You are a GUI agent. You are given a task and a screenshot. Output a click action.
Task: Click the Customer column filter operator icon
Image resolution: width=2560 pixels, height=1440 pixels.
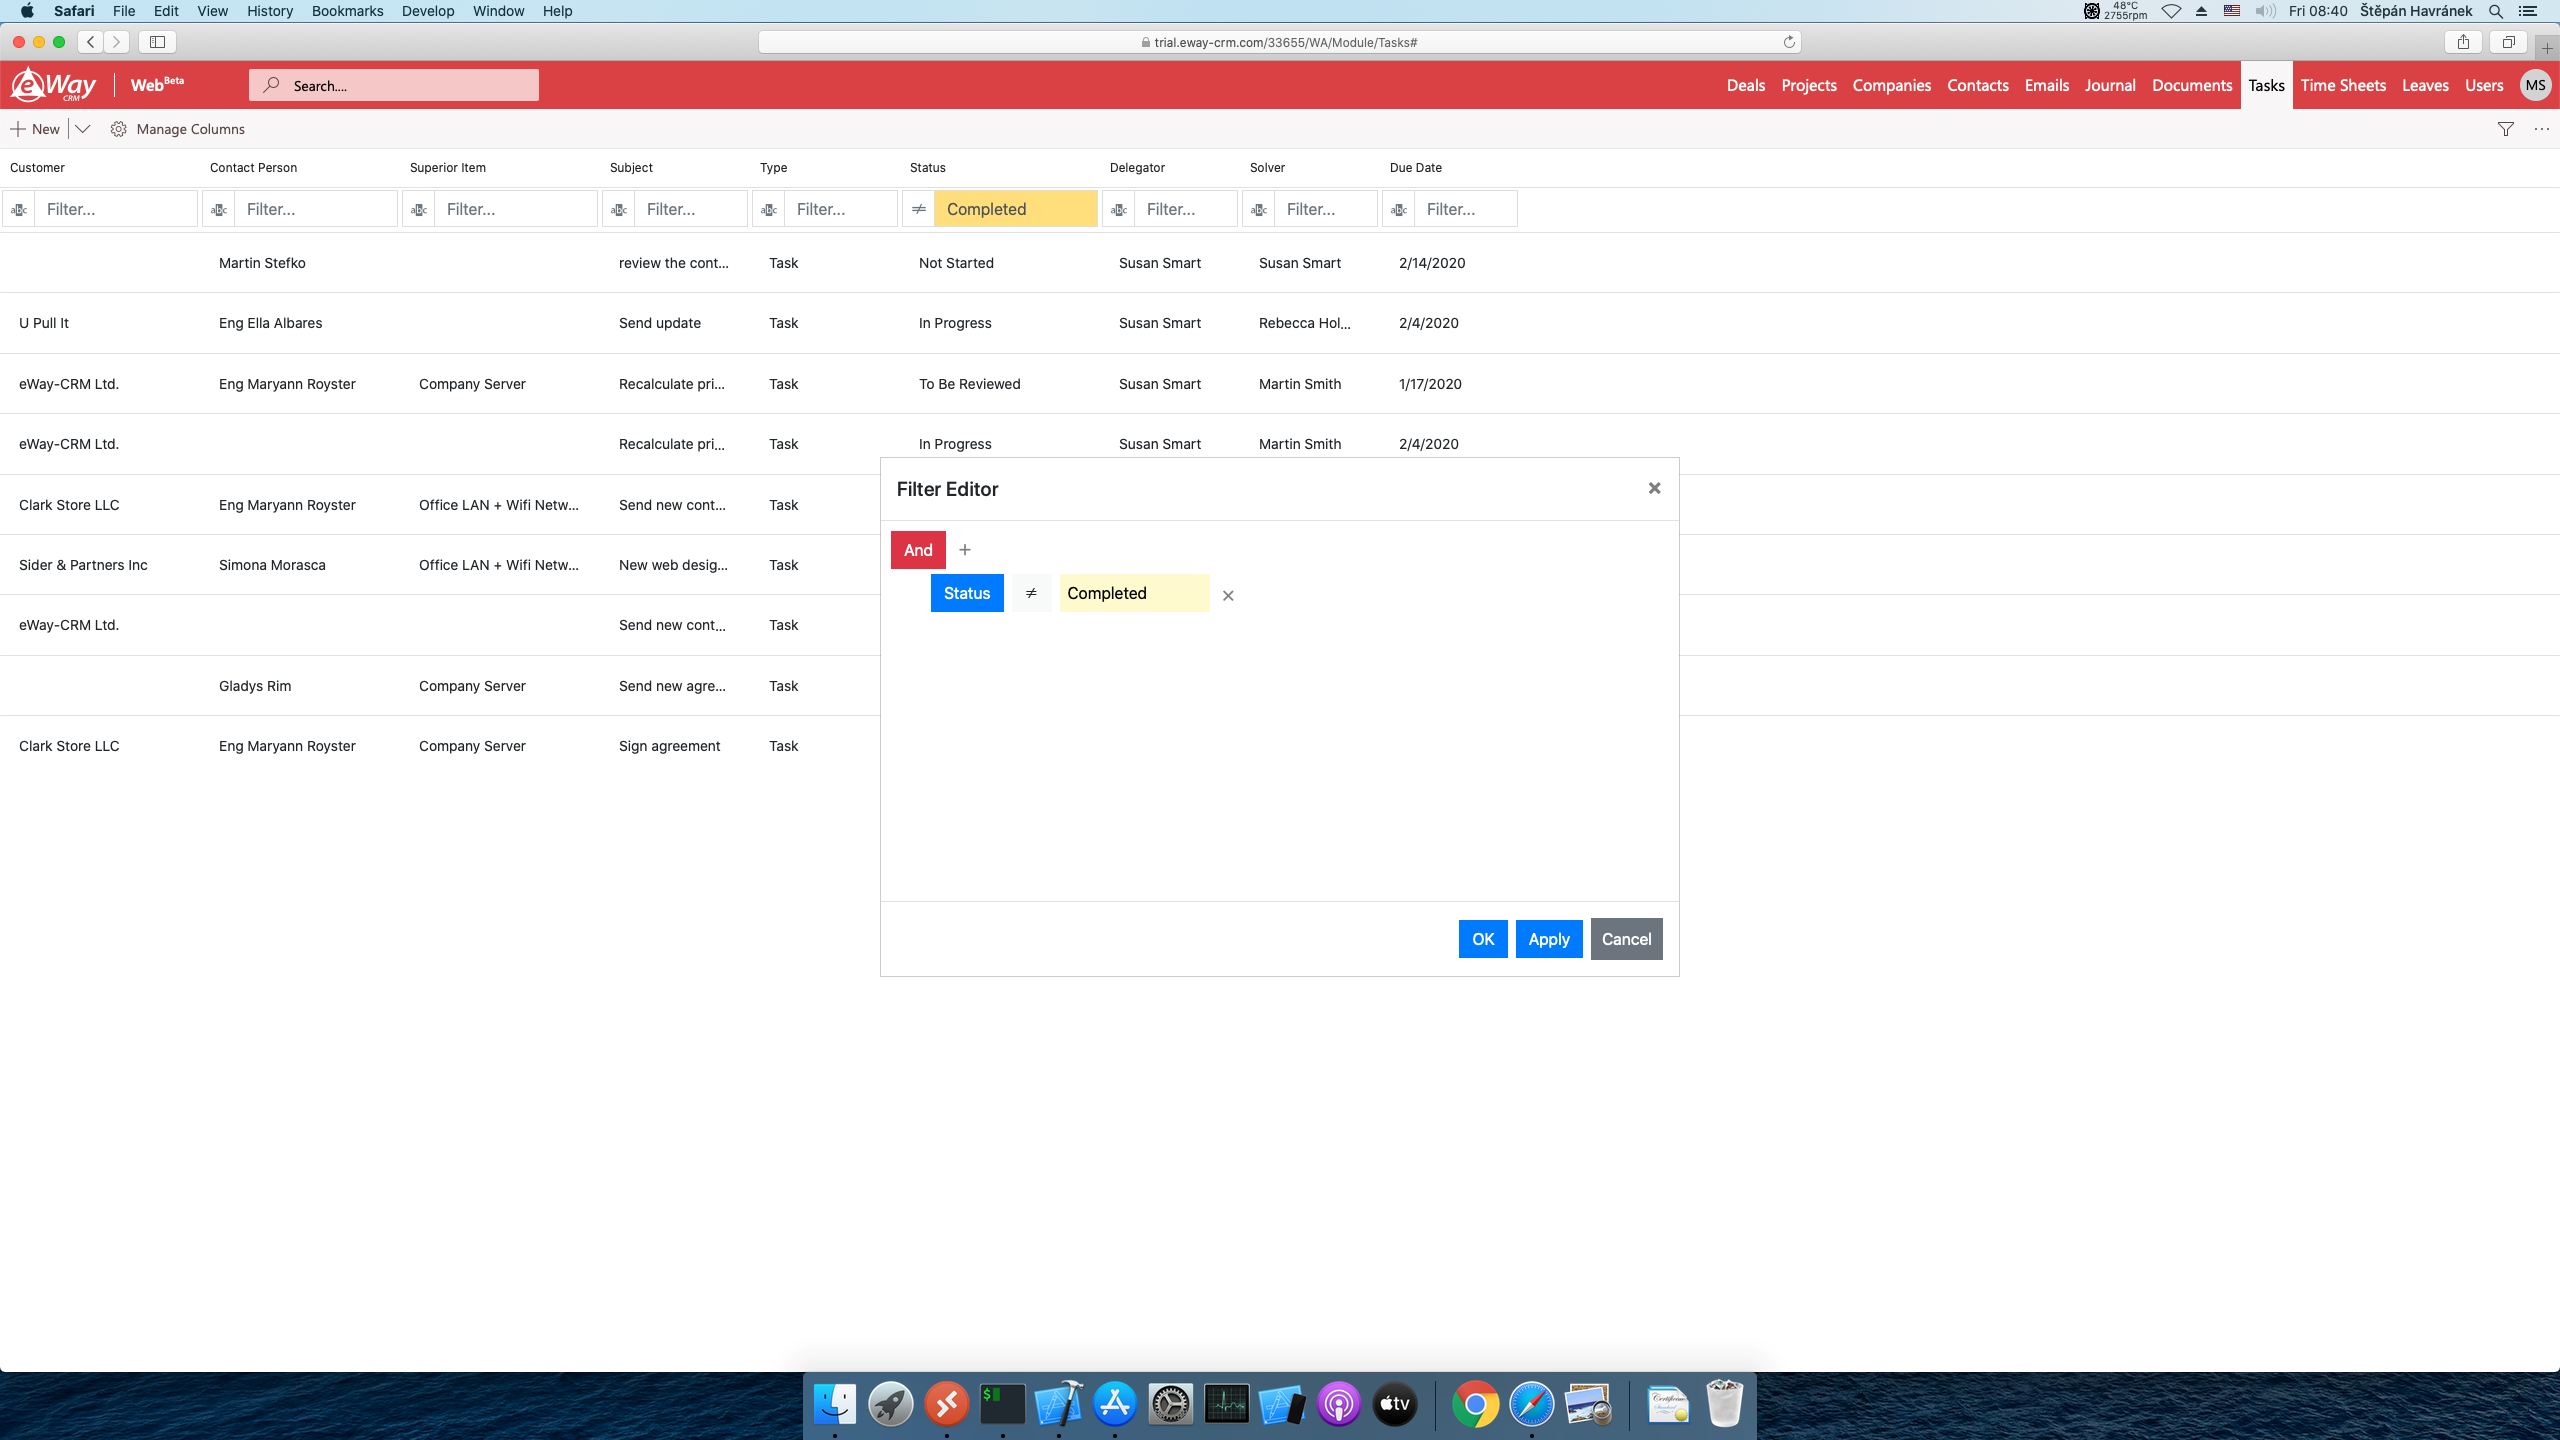(19, 209)
